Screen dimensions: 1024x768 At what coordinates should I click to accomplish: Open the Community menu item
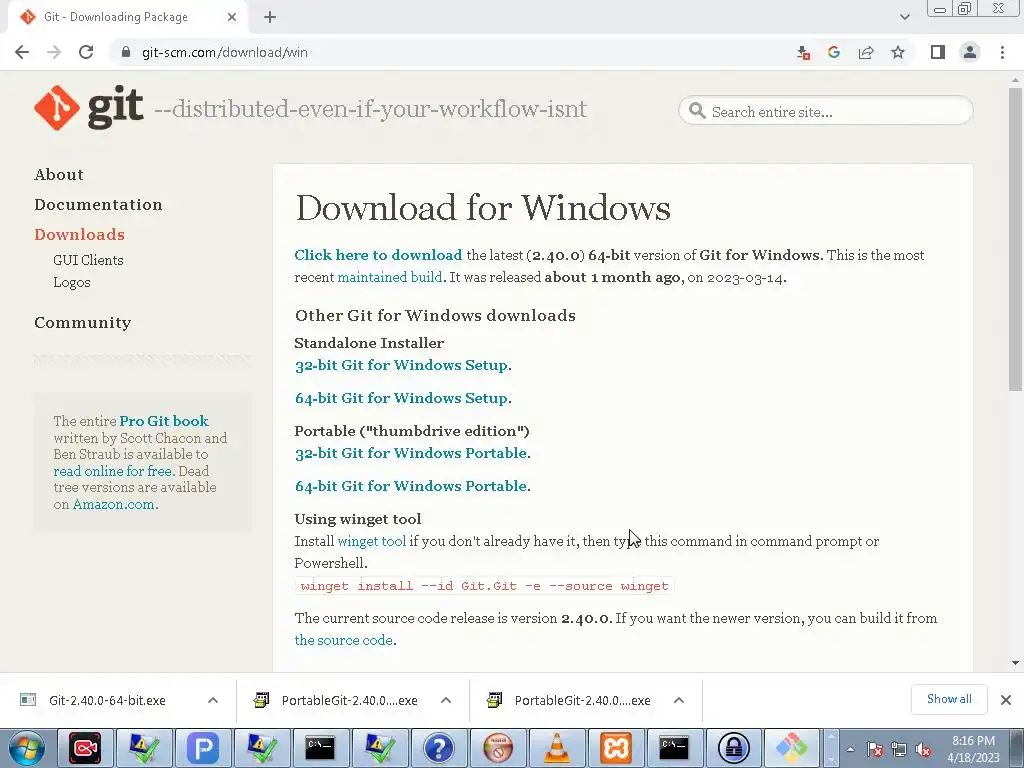click(82, 323)
